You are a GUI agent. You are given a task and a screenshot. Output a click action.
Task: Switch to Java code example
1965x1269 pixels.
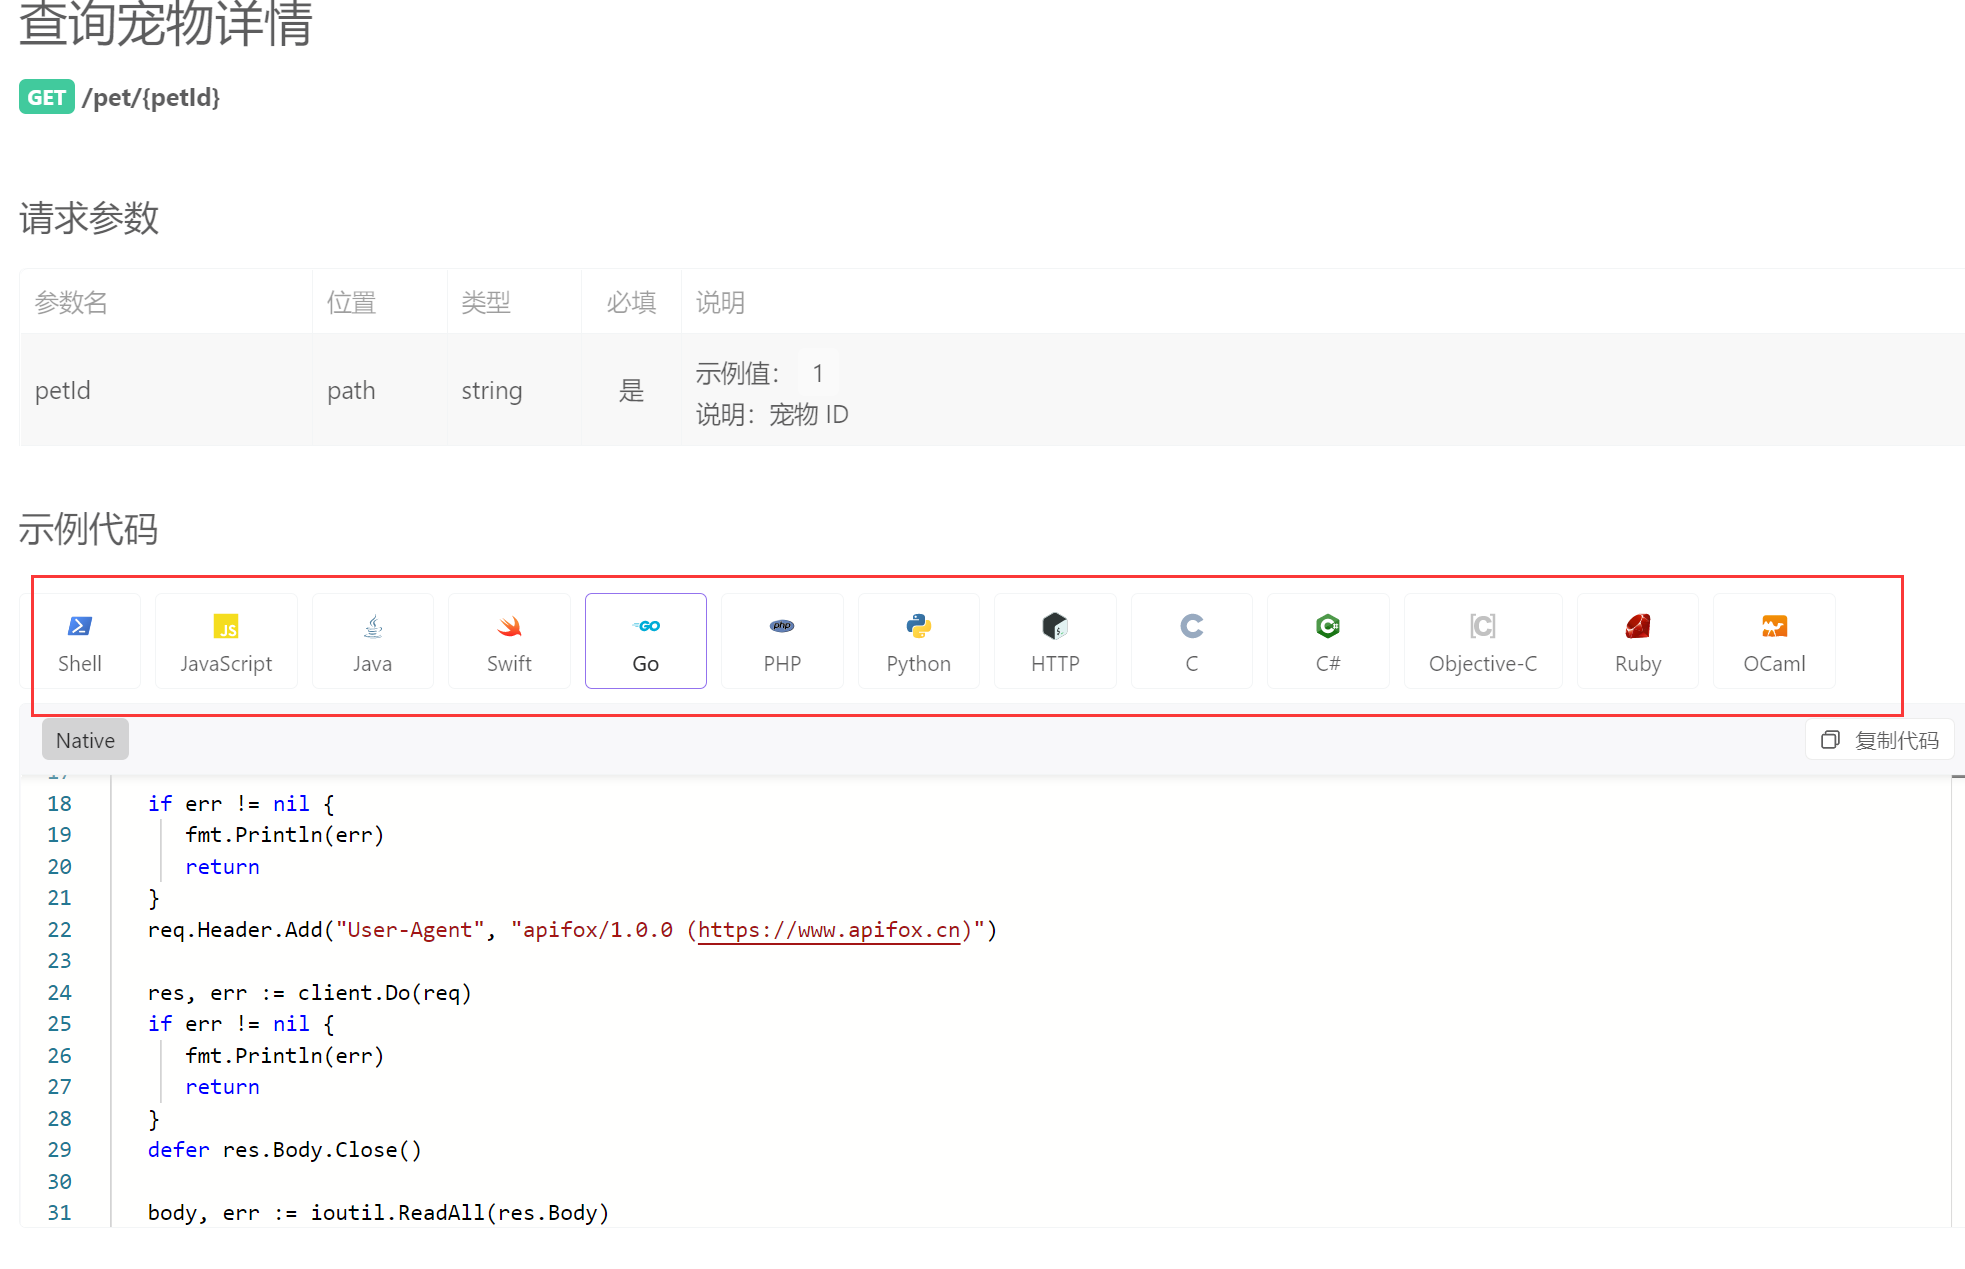coord(372,641)
